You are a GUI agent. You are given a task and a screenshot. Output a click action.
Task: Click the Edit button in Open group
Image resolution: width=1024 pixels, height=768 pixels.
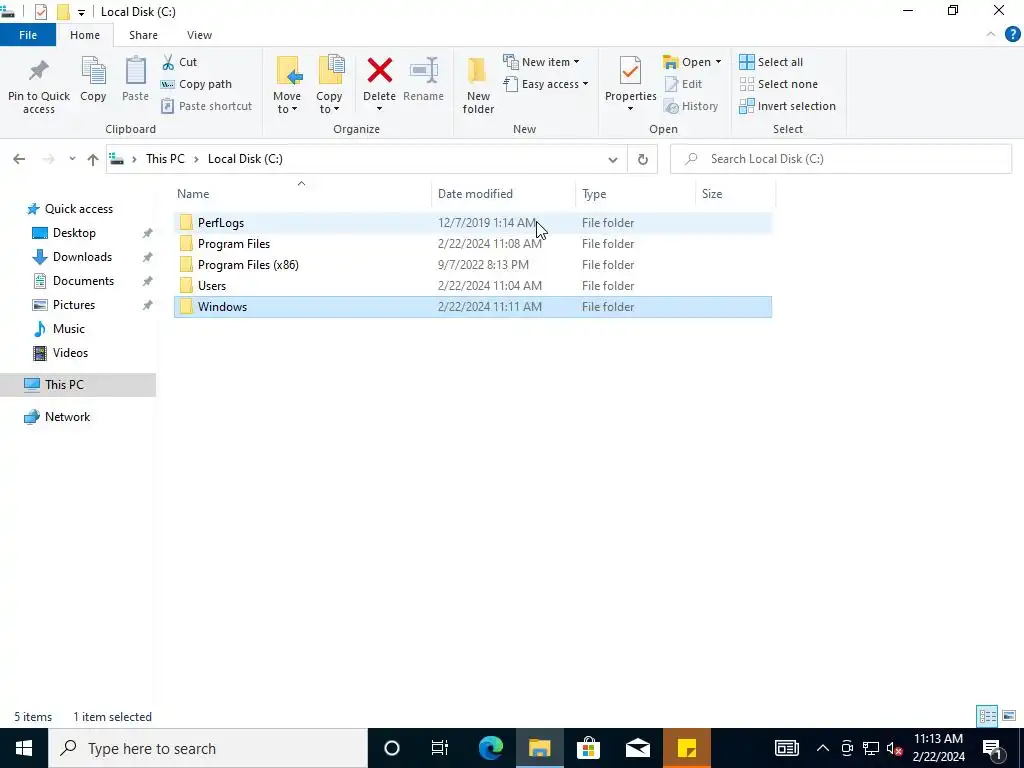683,84
